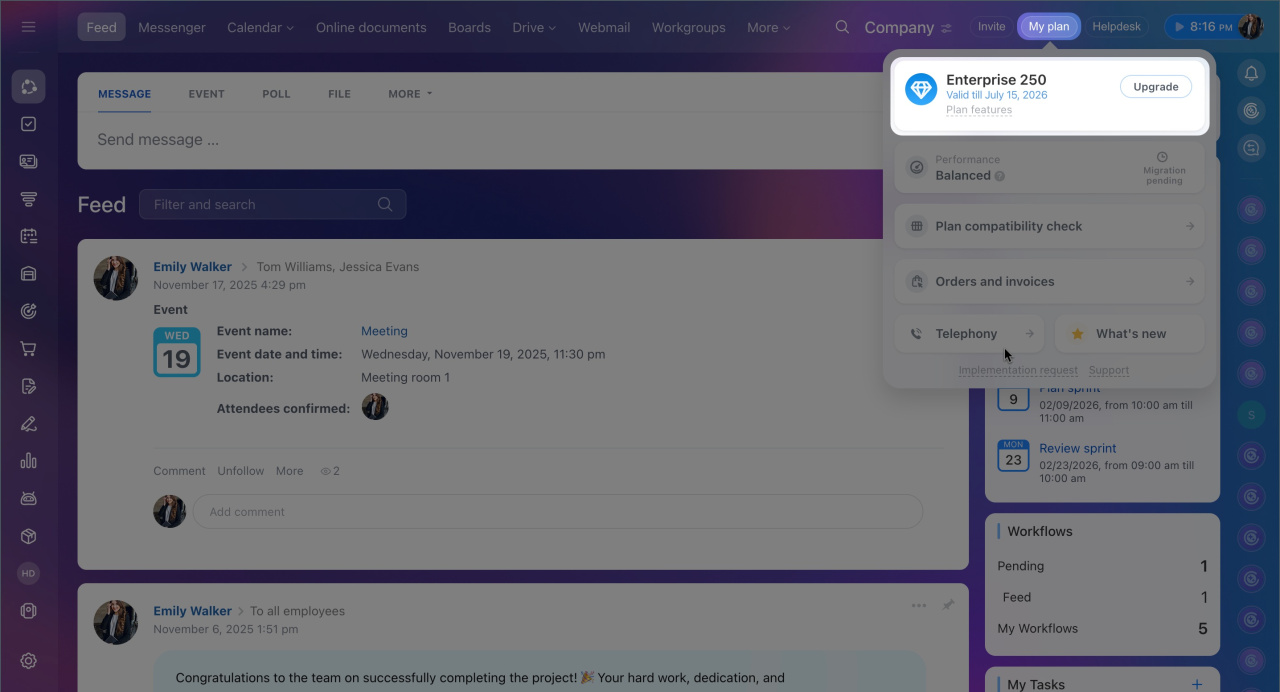
Task: Open the hamburger menu icon
Action: [28, 27]
